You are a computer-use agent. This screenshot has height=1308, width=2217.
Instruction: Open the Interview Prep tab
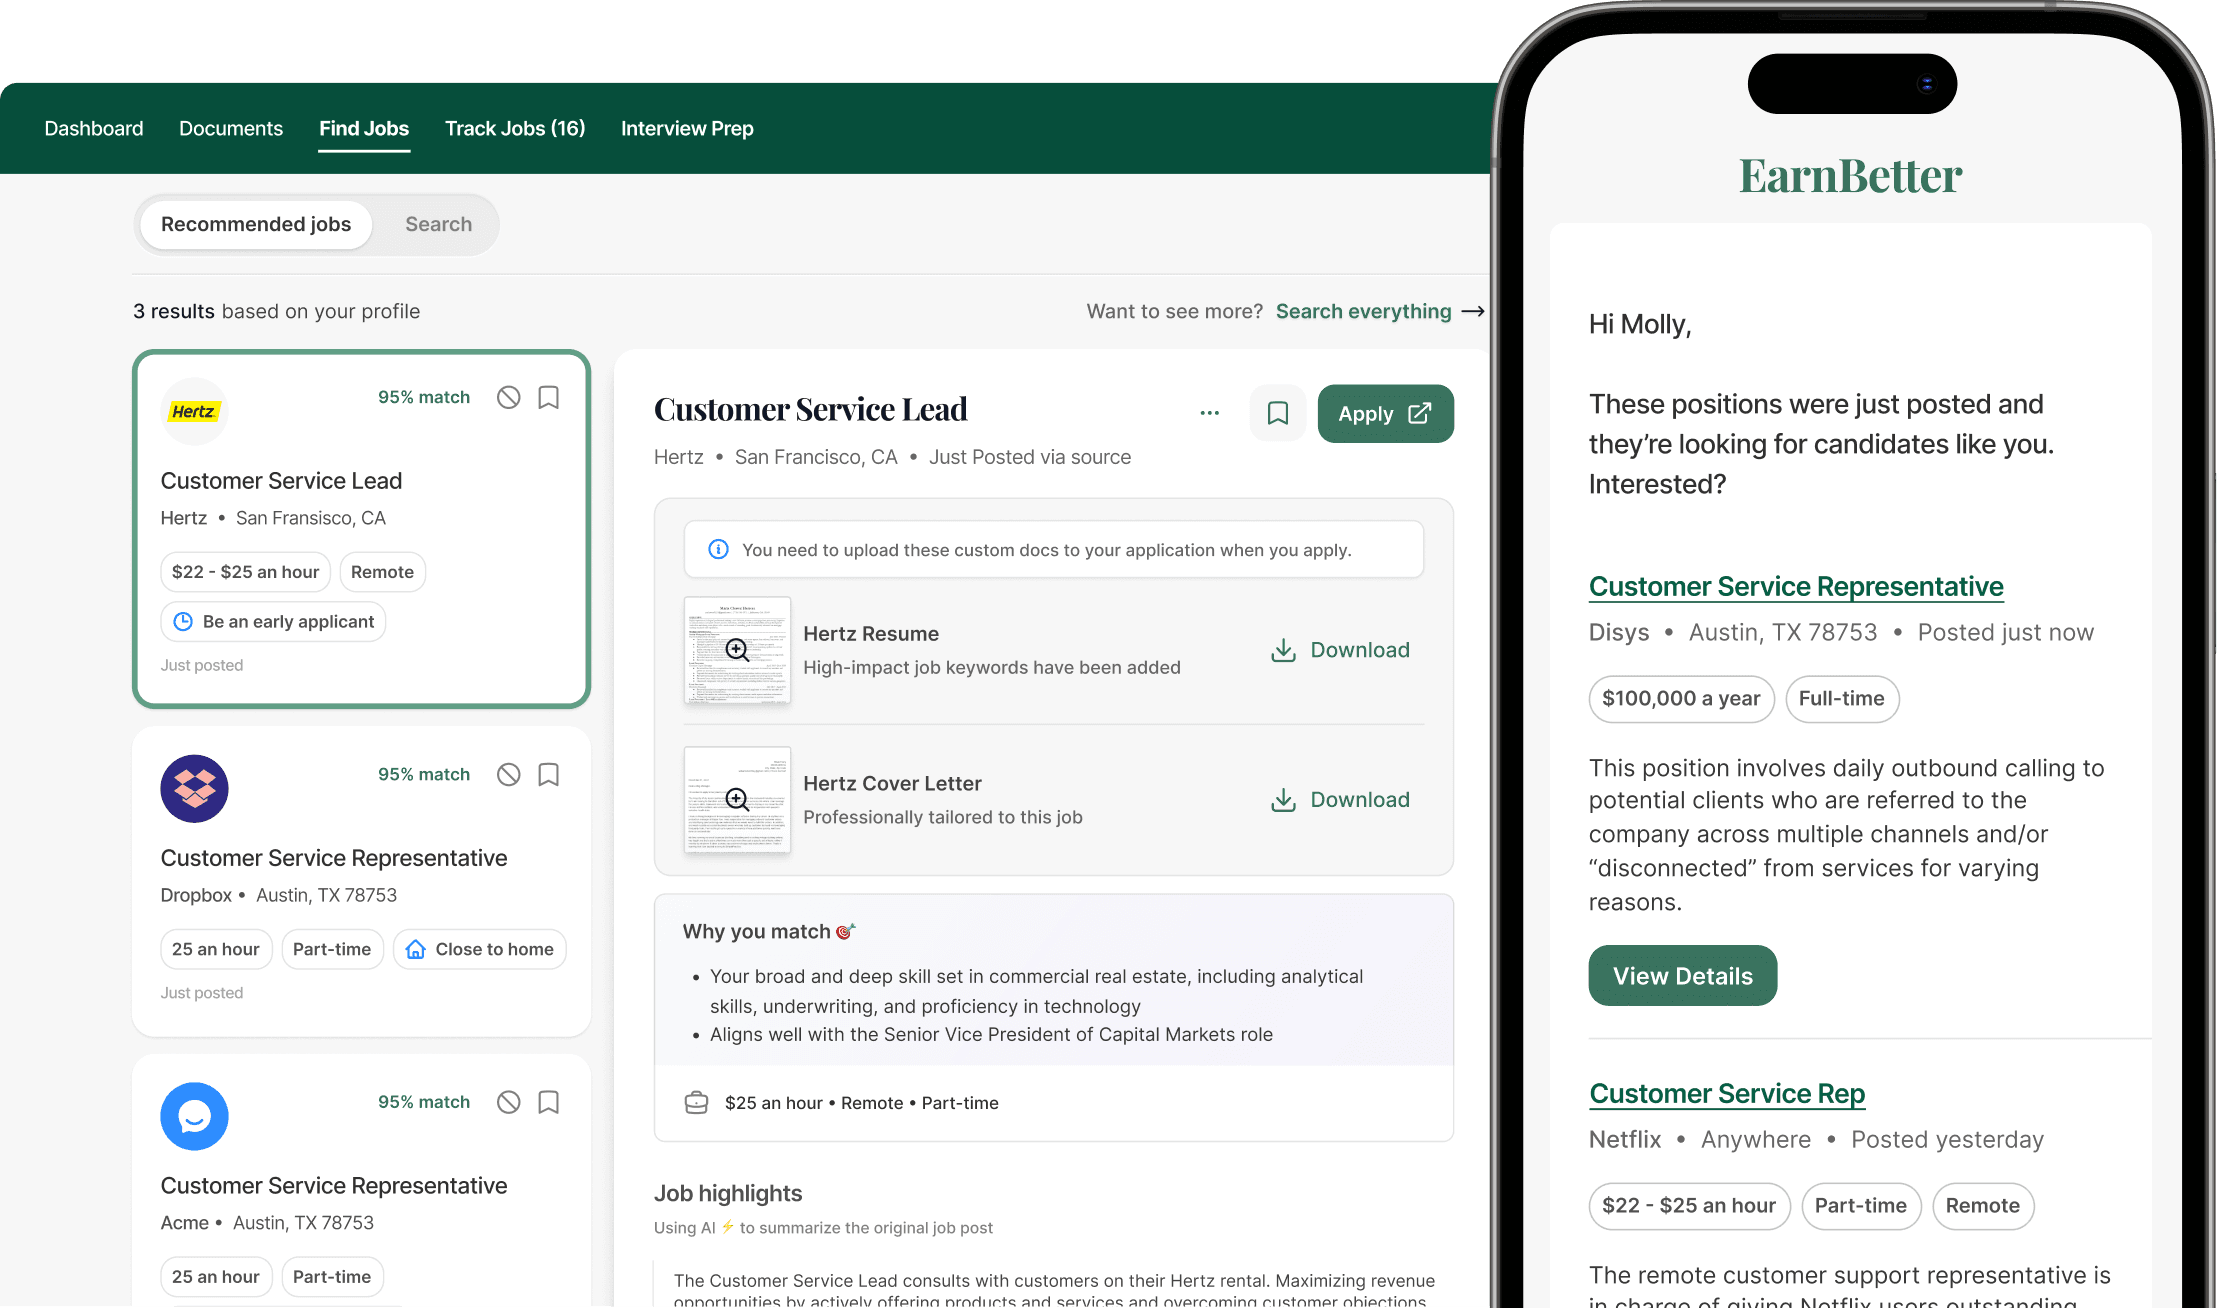[x=687, y=128]
